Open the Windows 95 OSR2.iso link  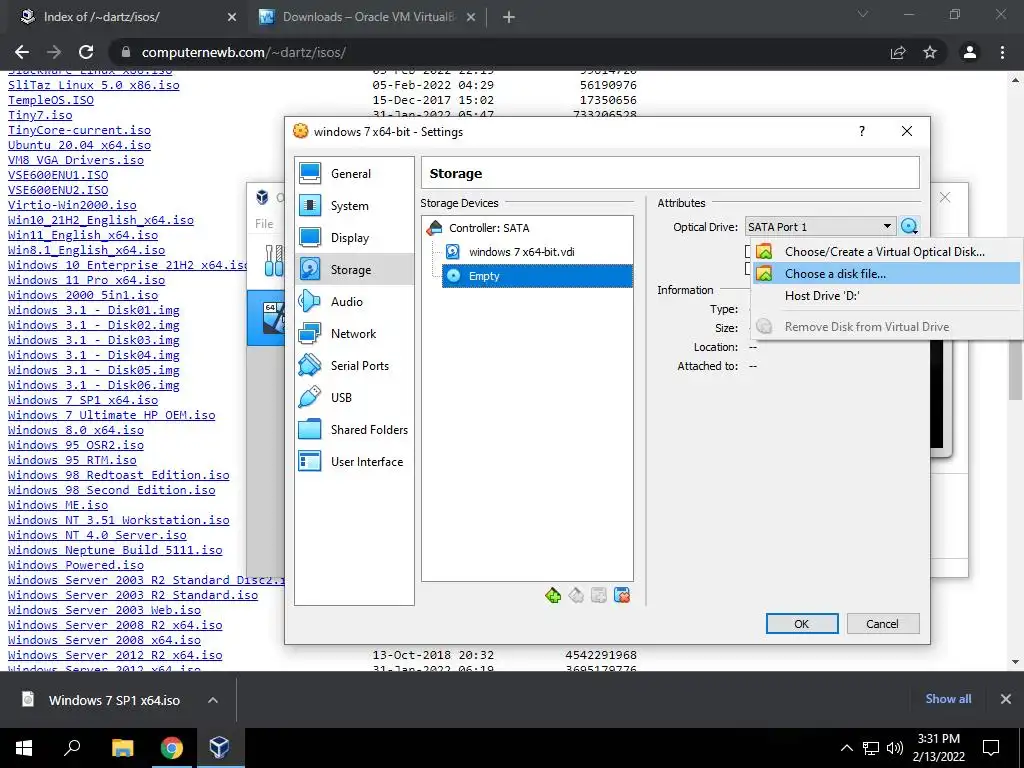76,445
